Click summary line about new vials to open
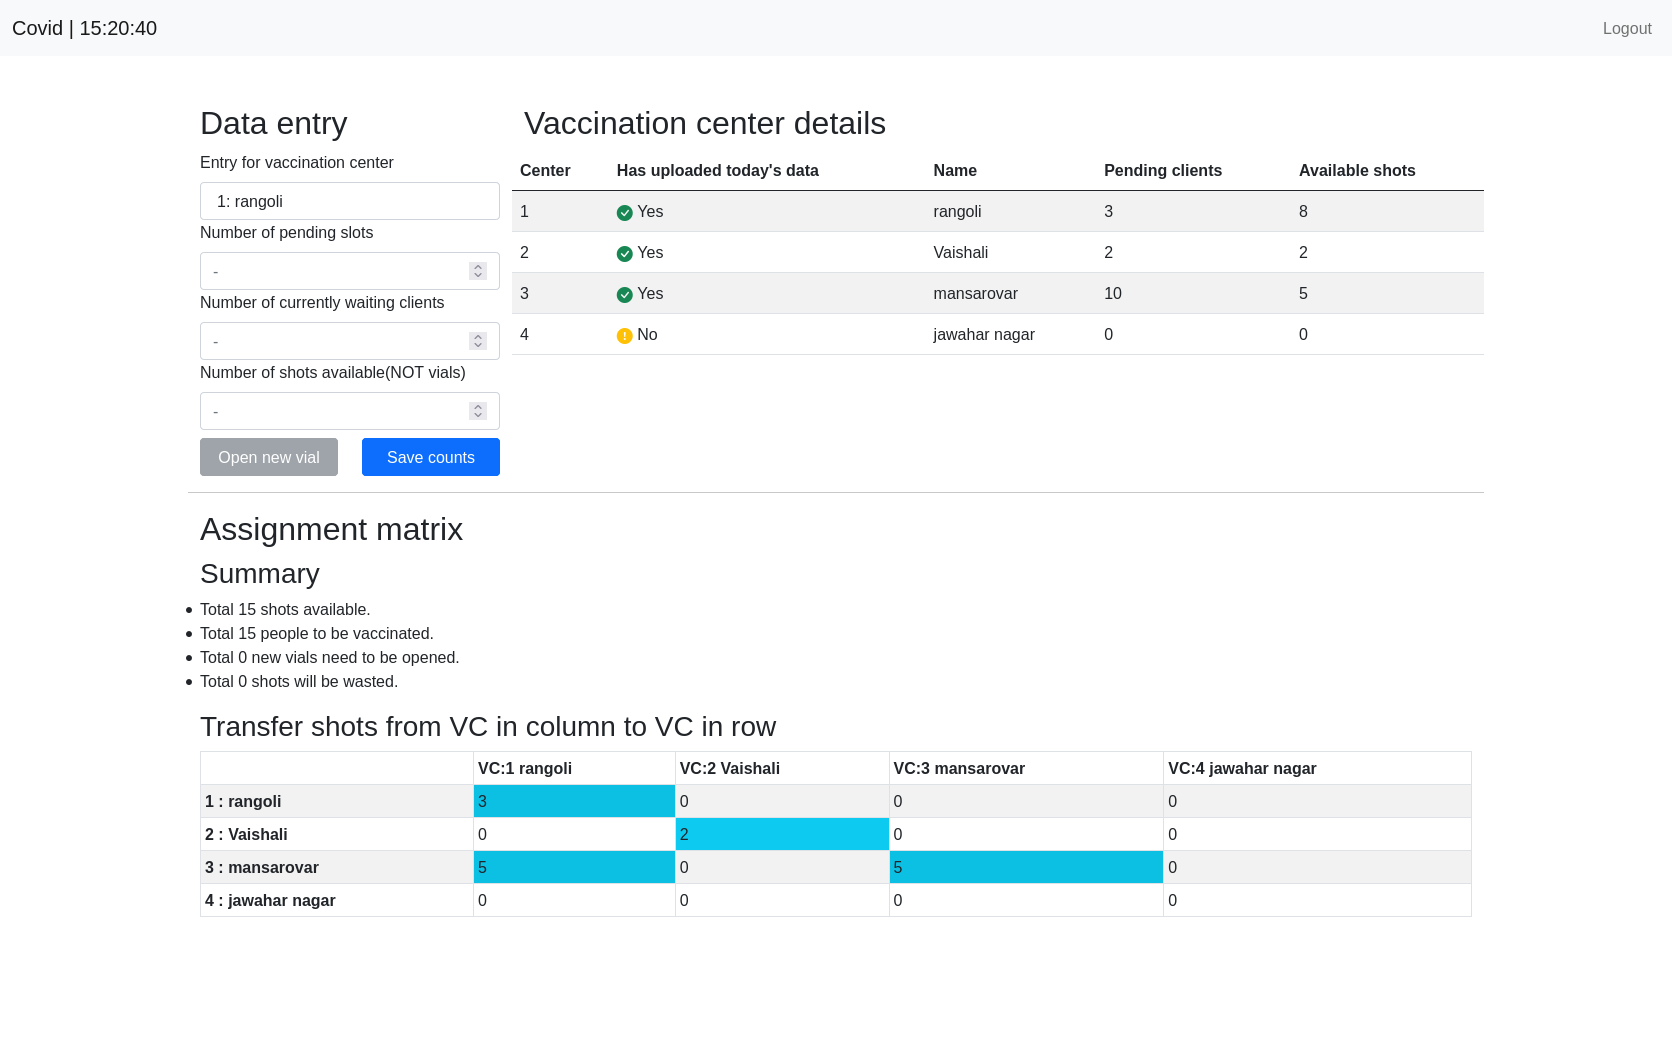 pos(330,657)
